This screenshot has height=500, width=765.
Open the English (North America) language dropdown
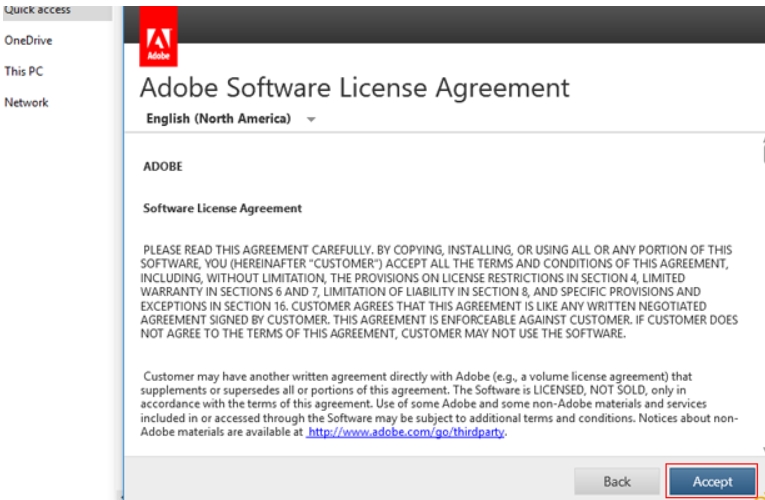point(218,119)
